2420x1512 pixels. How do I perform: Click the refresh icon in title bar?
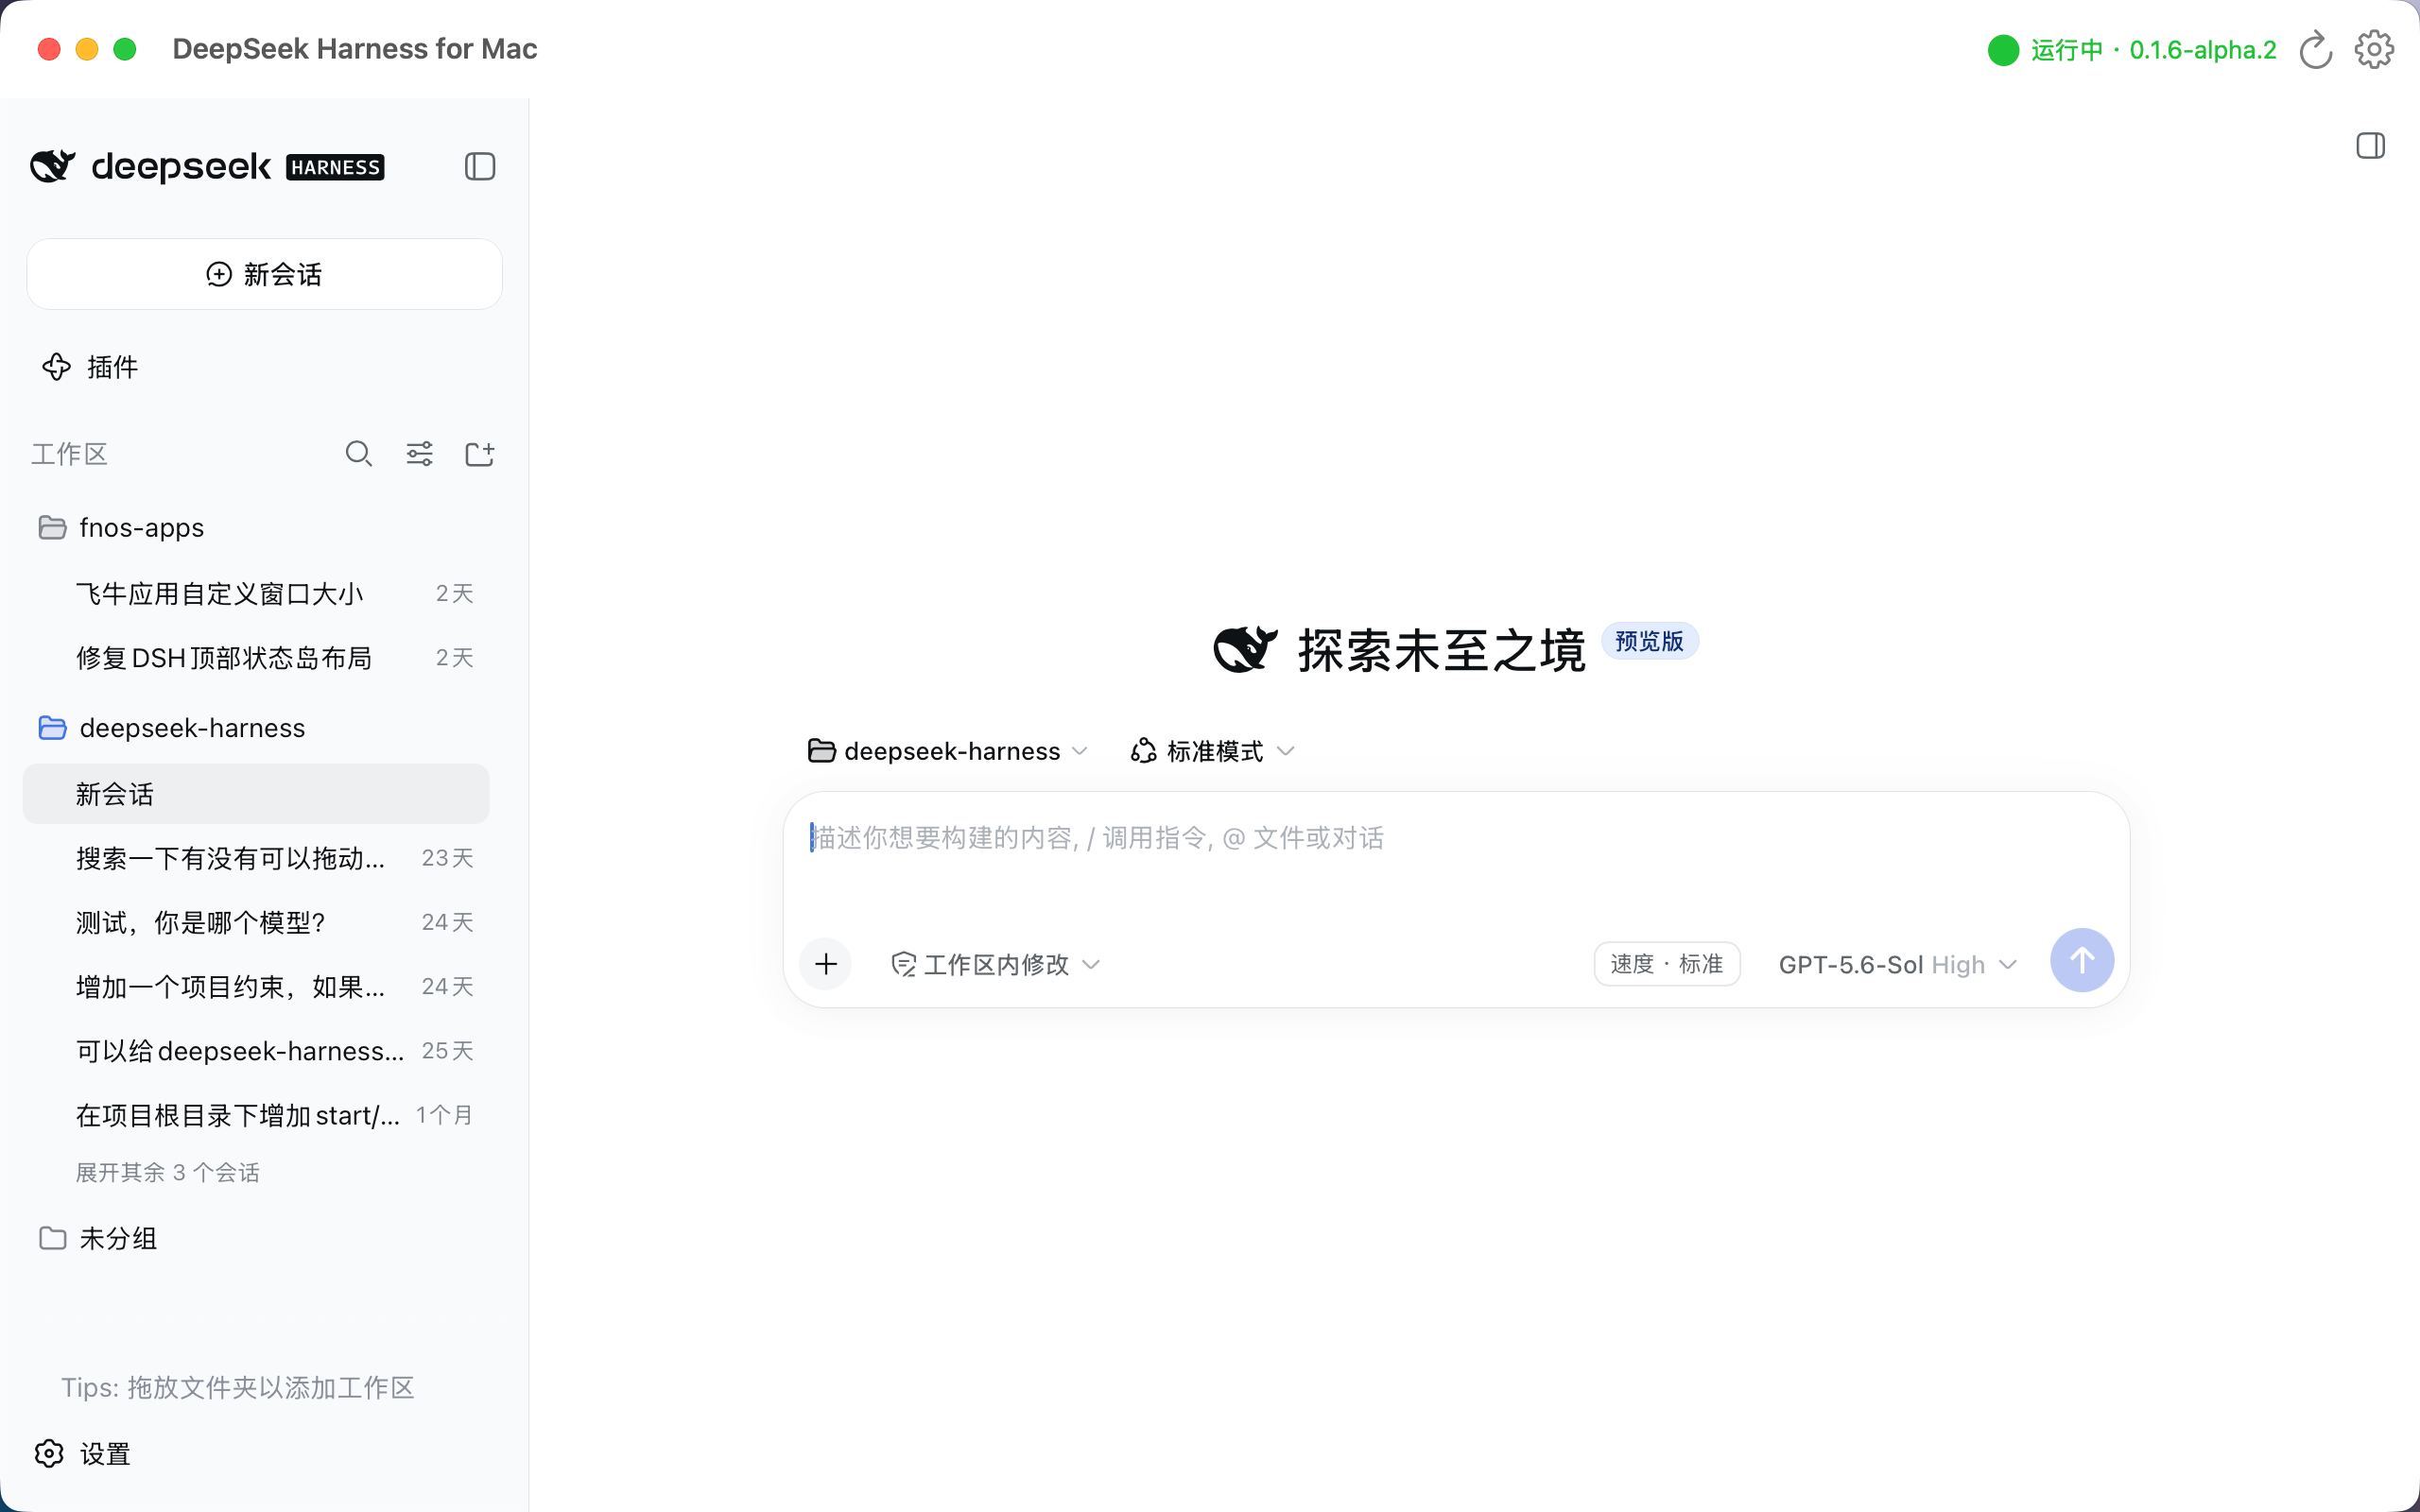pyautogui.click(x=2315, y=49)
